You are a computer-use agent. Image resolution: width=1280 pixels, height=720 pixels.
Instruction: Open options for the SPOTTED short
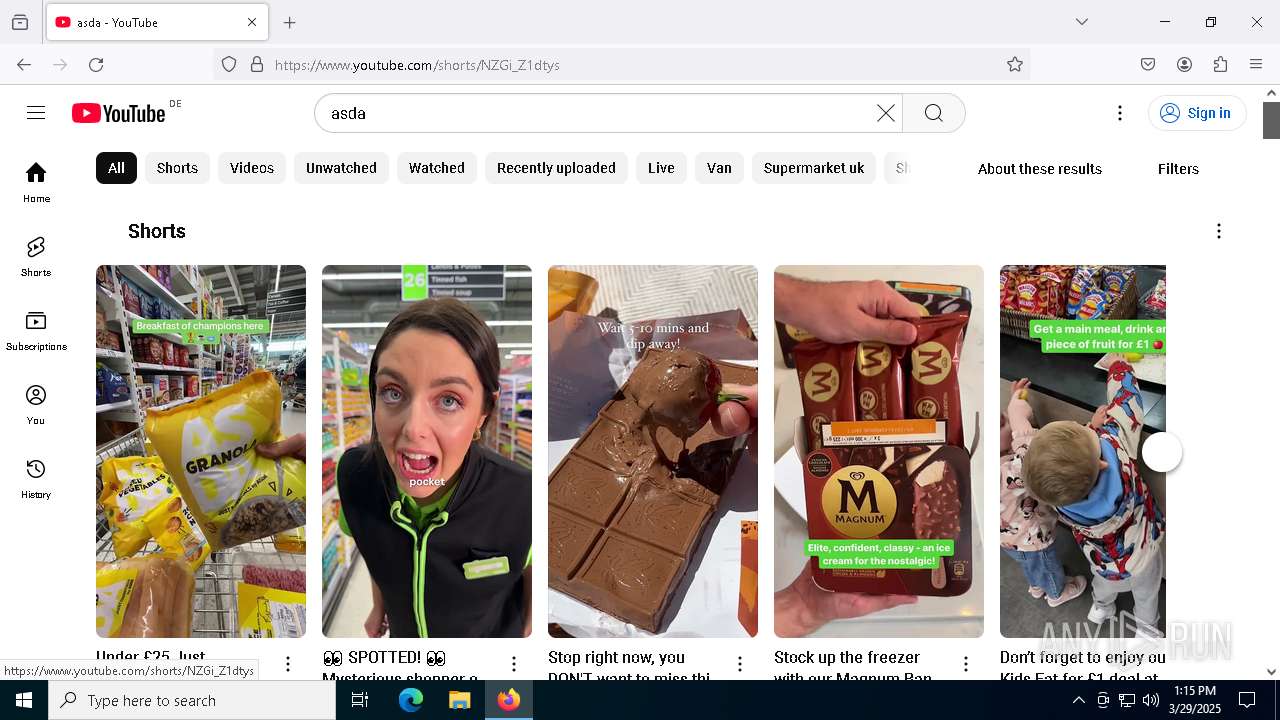pyautogui.click(x=514, y=664)
